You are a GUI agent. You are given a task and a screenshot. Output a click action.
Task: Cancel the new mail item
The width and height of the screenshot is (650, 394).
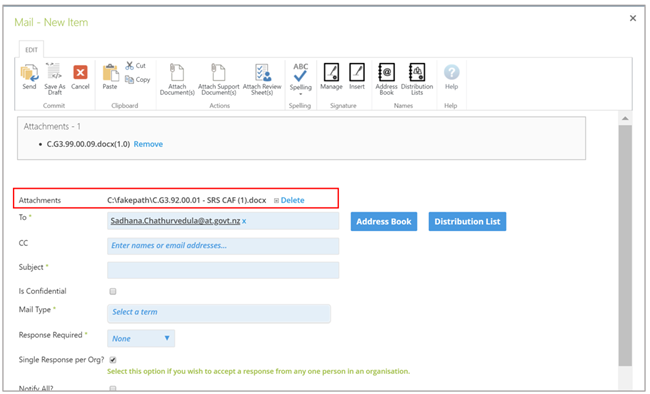tap(80, 76)
